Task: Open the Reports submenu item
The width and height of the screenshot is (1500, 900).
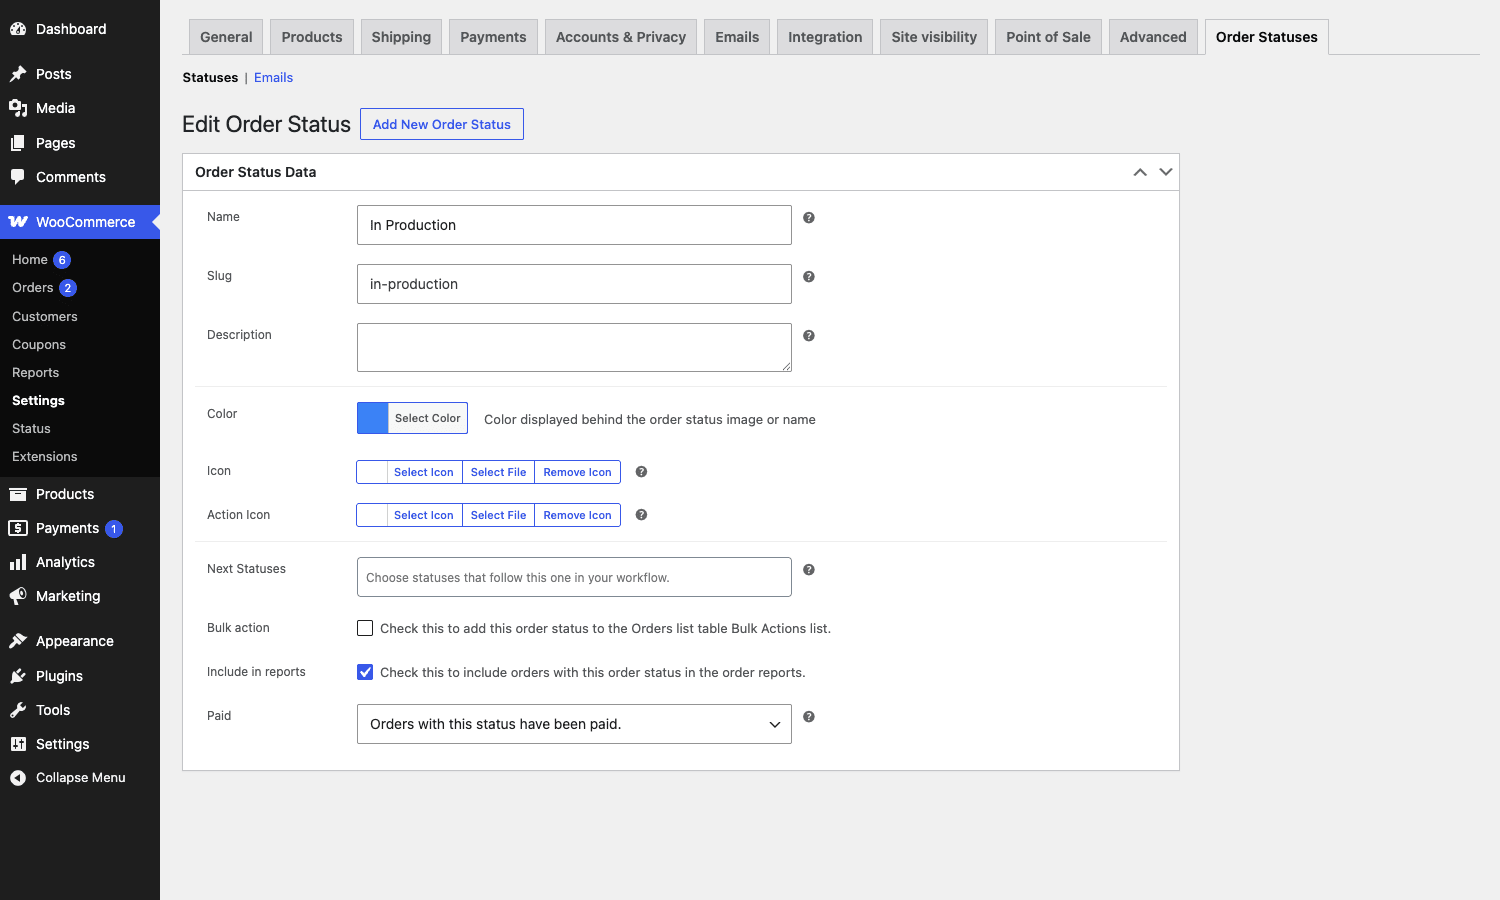Action: (x=36, y=372)
